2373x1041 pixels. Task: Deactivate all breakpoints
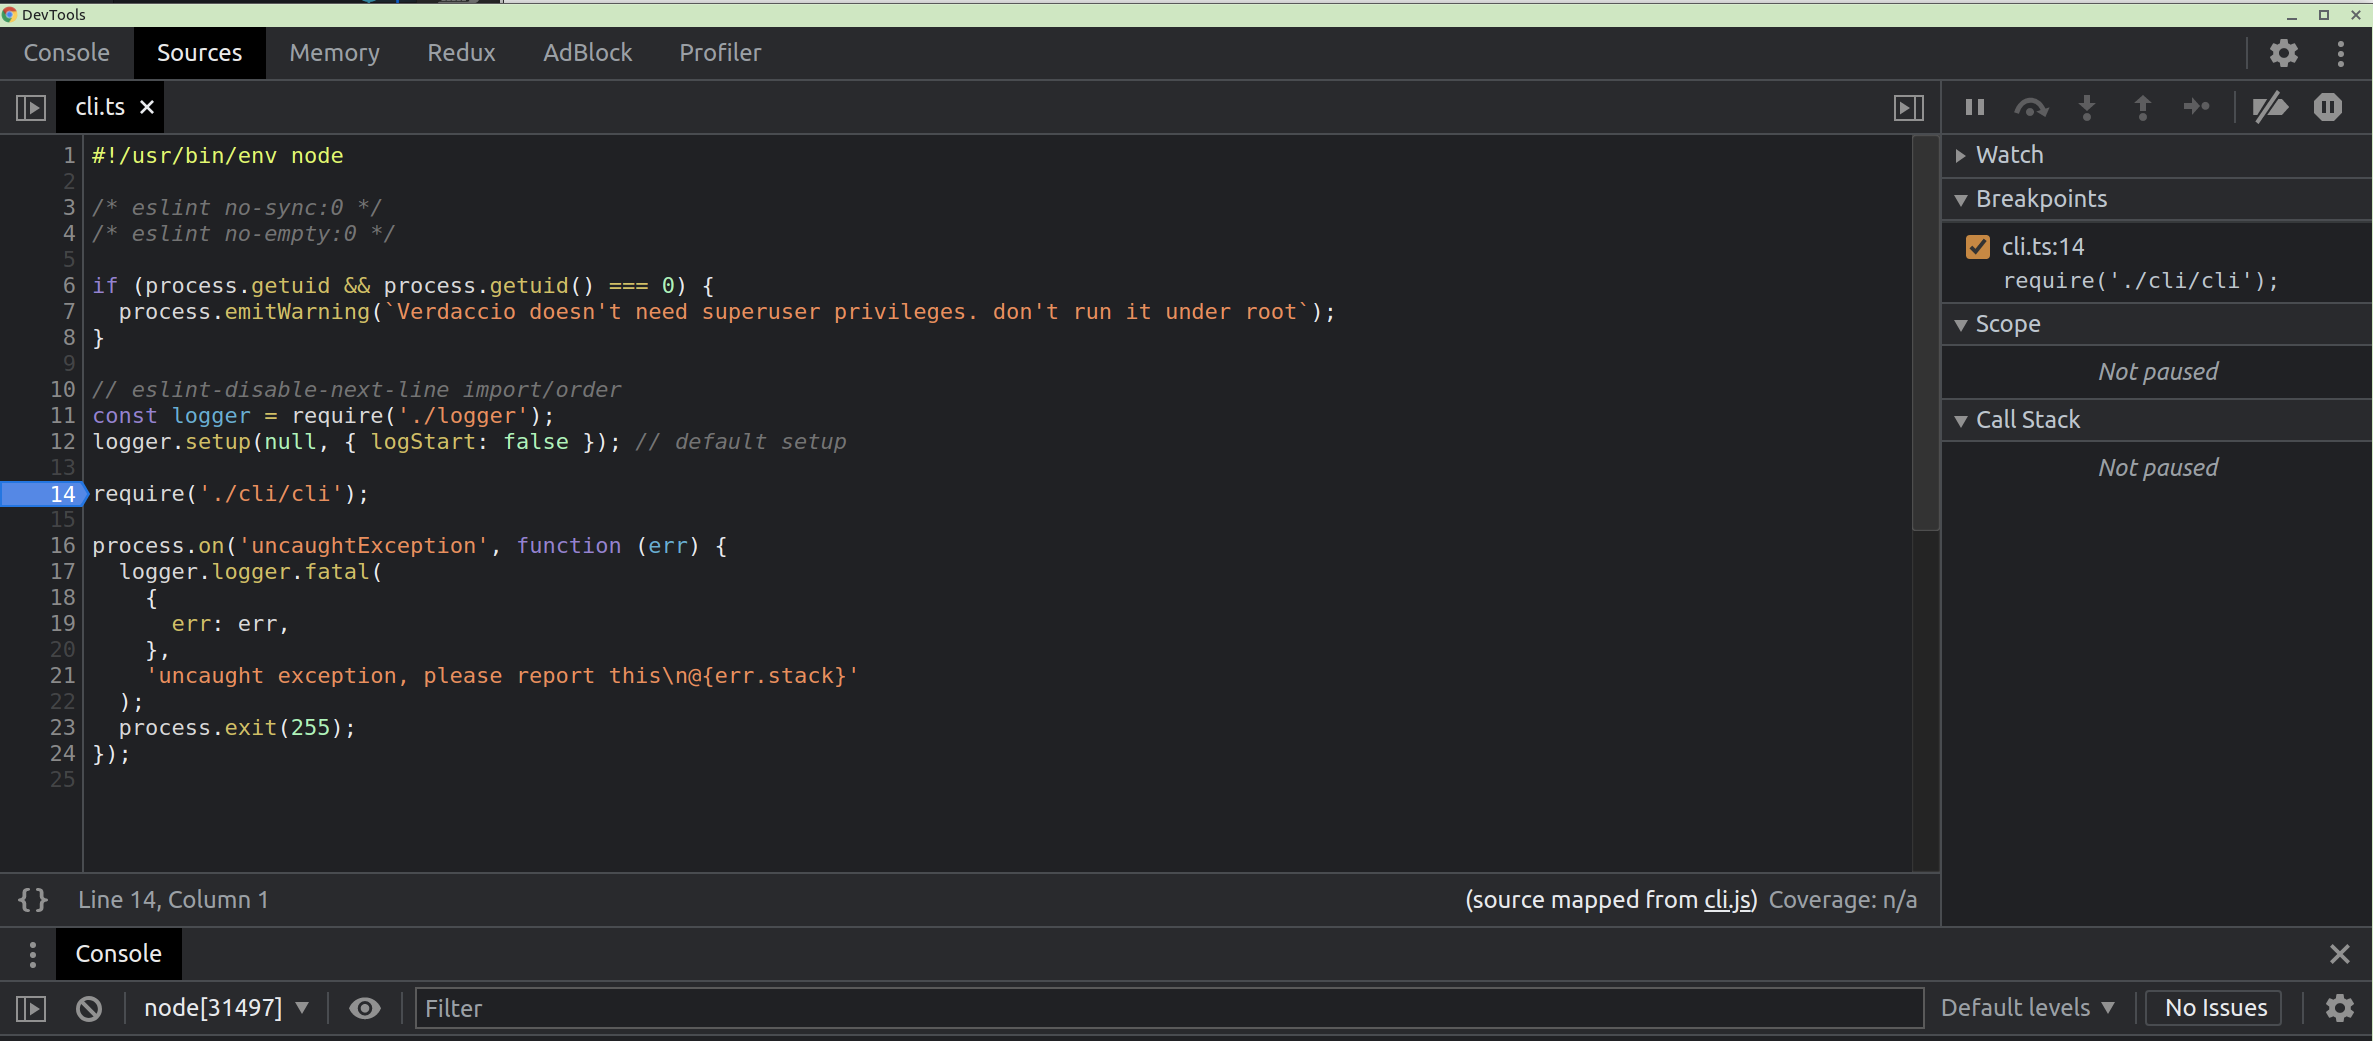coord(2271,107)
